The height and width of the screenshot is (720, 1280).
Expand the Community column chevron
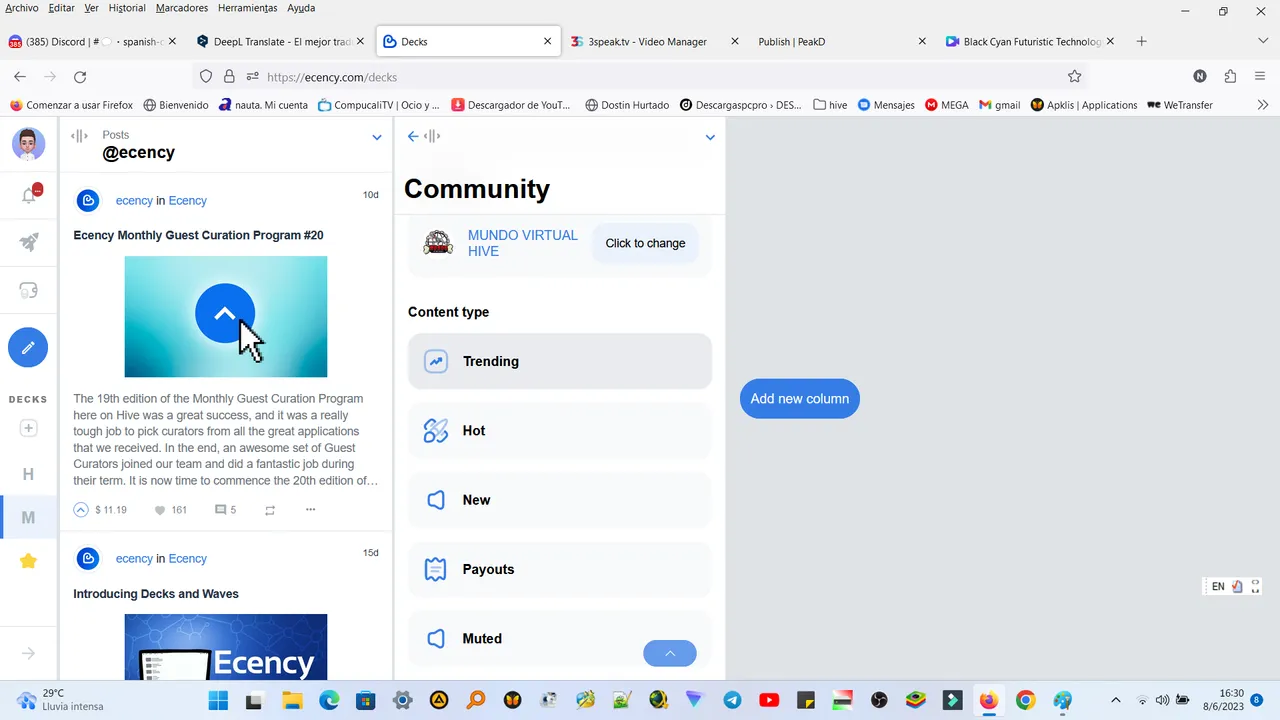point(710,137)
